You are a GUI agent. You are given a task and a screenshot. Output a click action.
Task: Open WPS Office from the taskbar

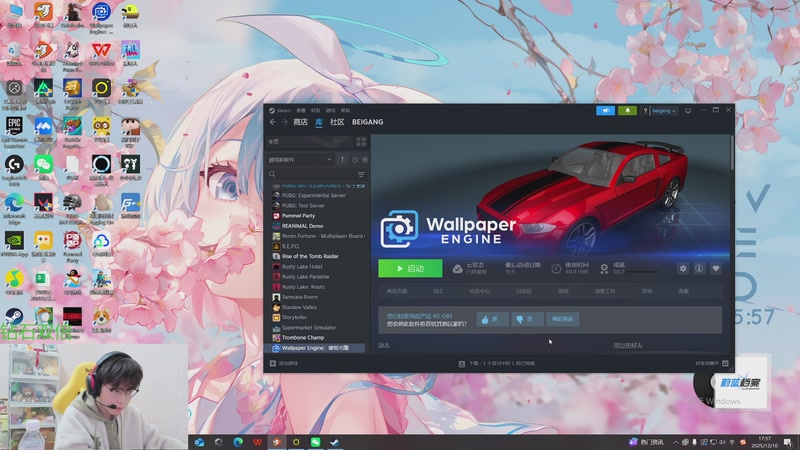tap(257, 442)
